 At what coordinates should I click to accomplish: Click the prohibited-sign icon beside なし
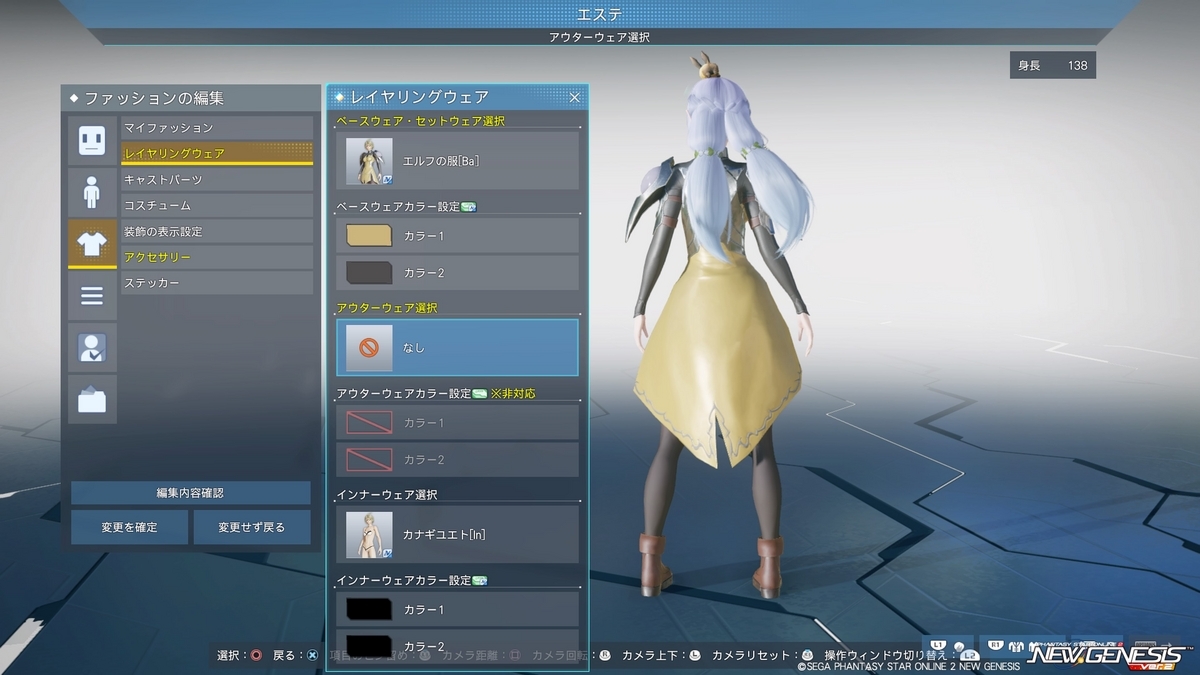[x=369, y=348]
